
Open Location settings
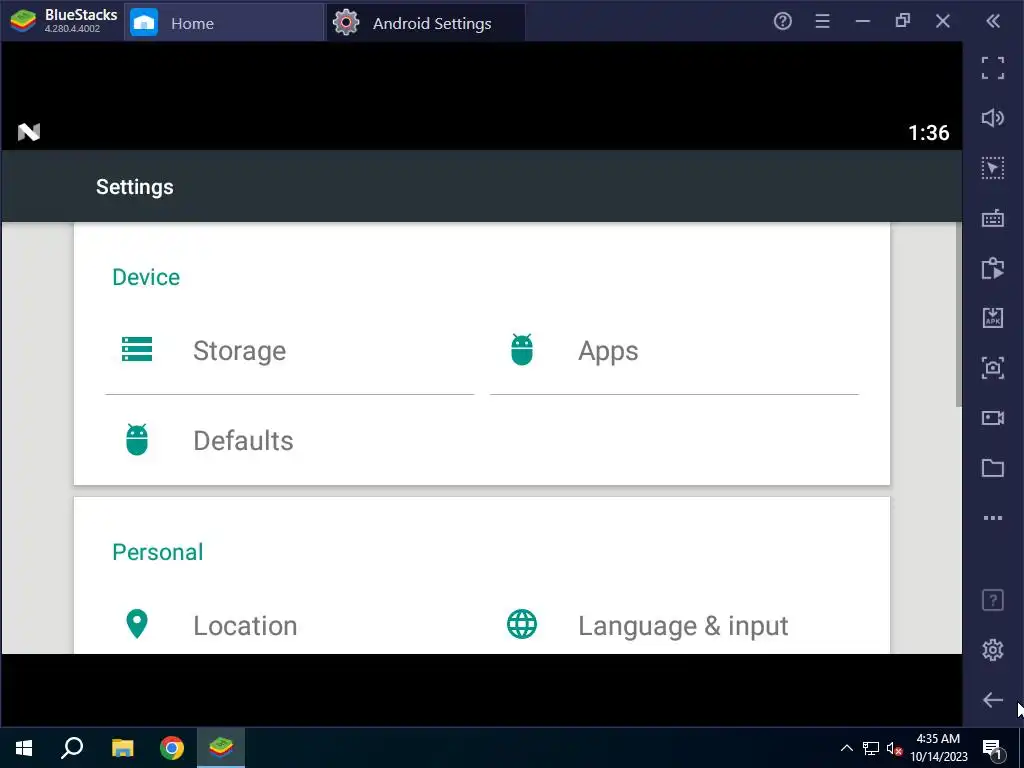coord(289,626)
